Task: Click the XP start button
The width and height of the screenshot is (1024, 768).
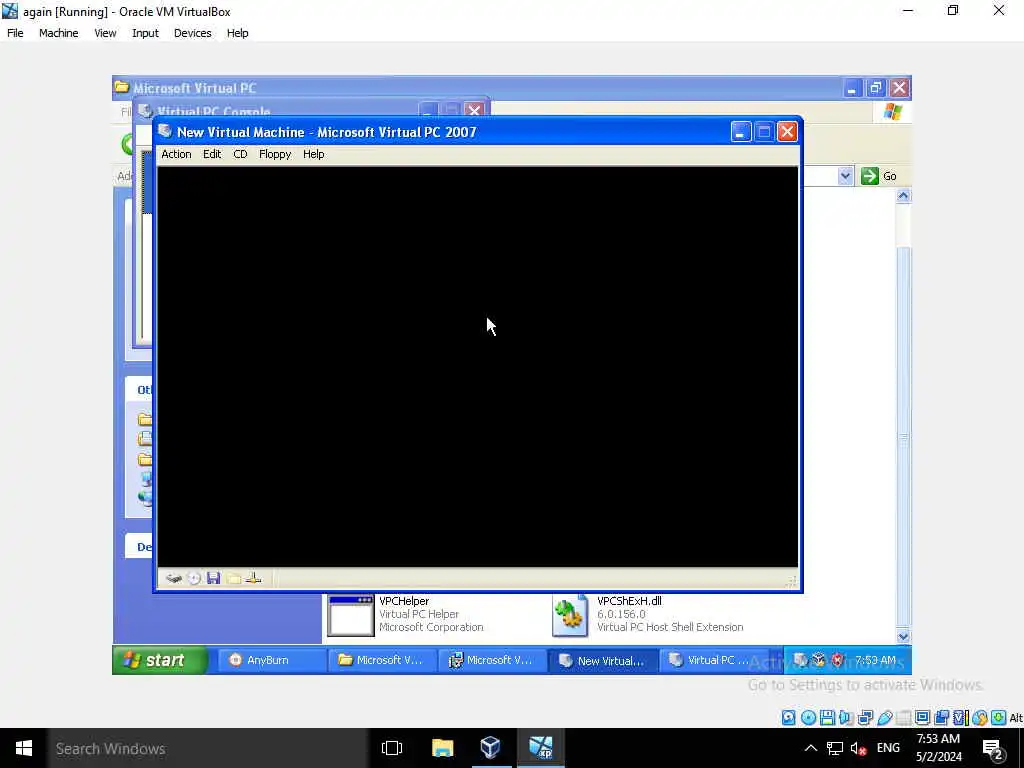Action: 160,660
